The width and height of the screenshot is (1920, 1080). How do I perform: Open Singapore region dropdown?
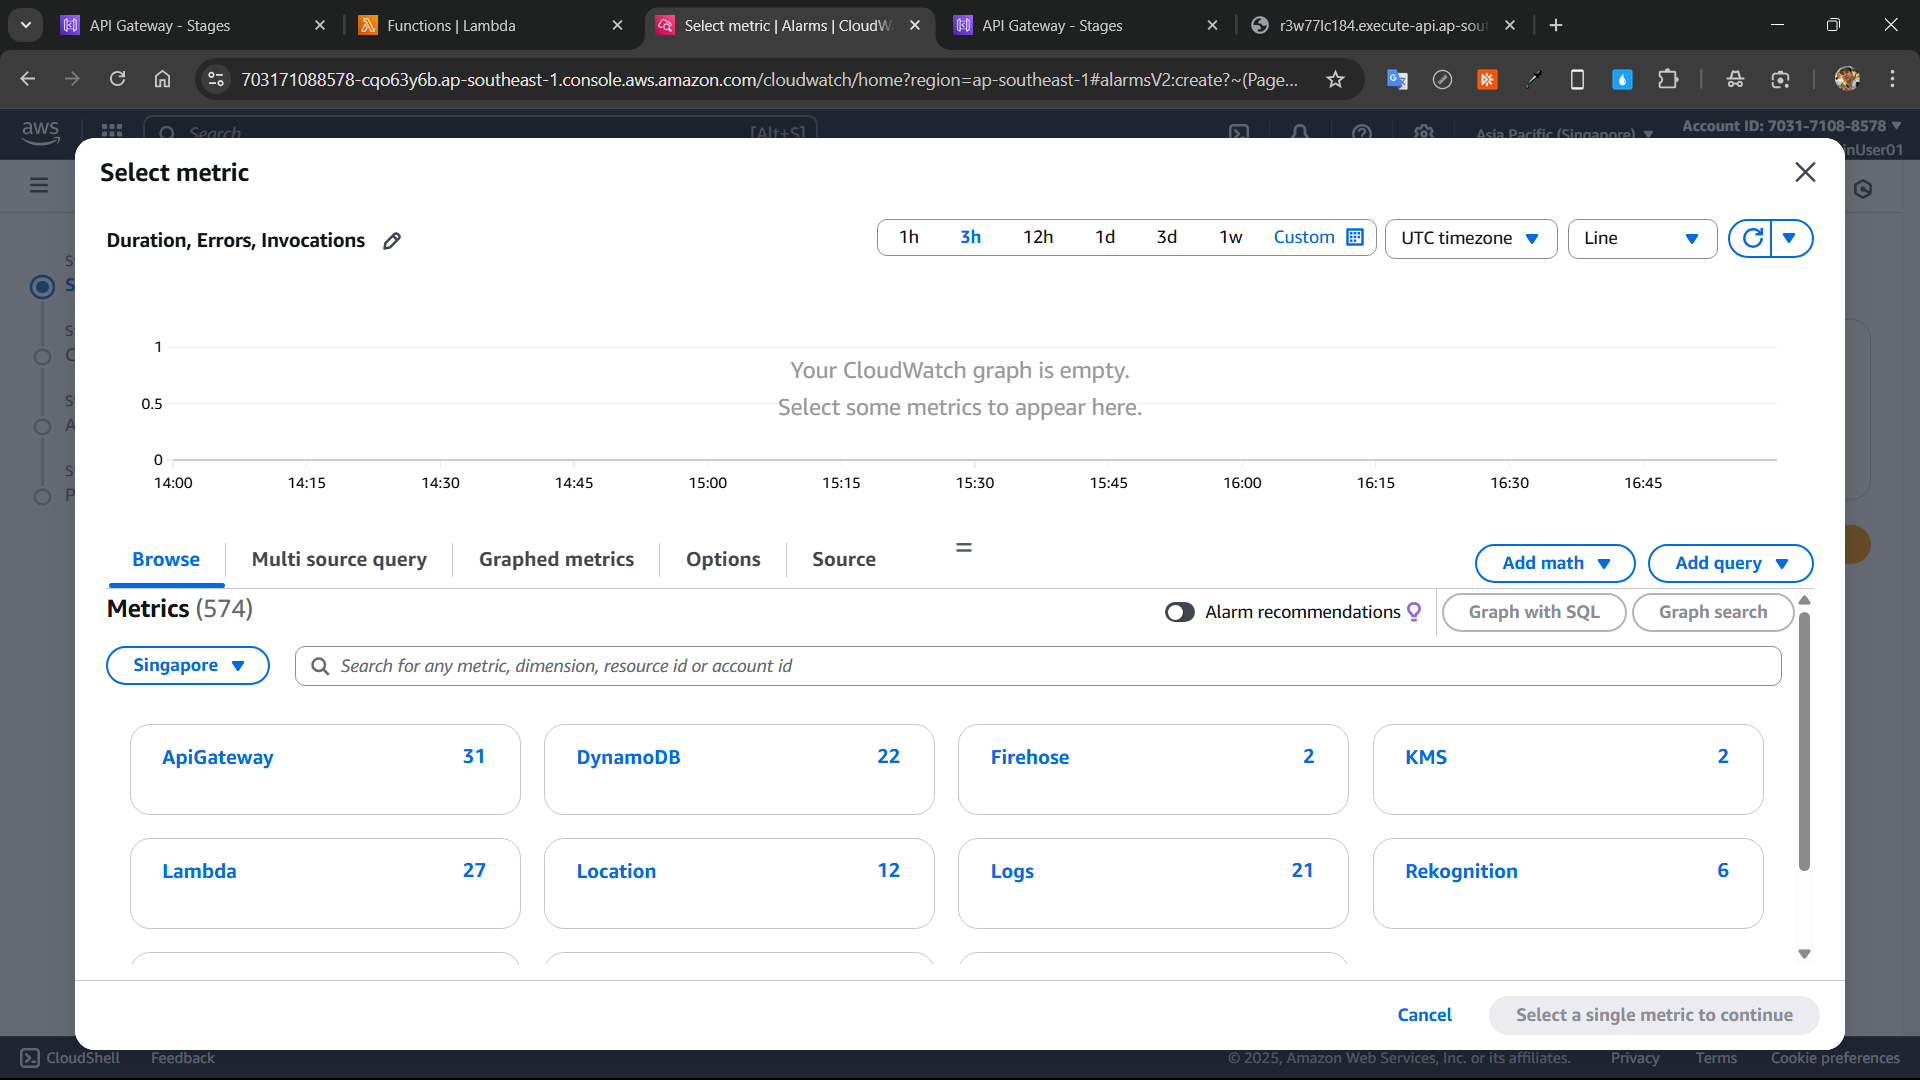point(188,666)
